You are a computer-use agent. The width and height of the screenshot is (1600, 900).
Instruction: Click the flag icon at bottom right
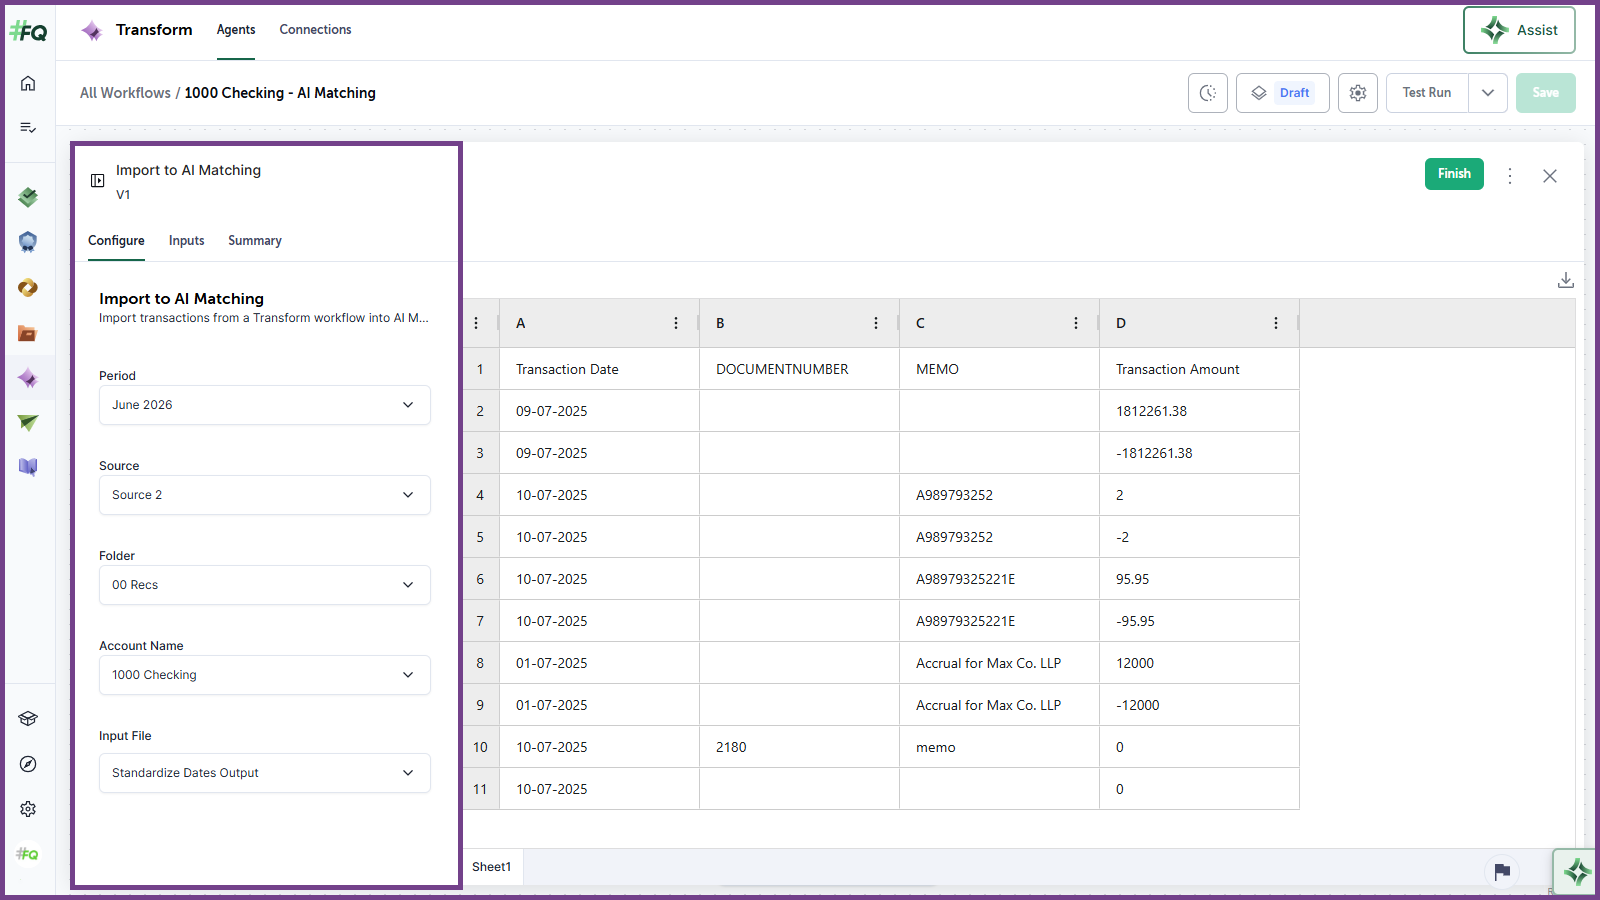tap(1502, 872)
